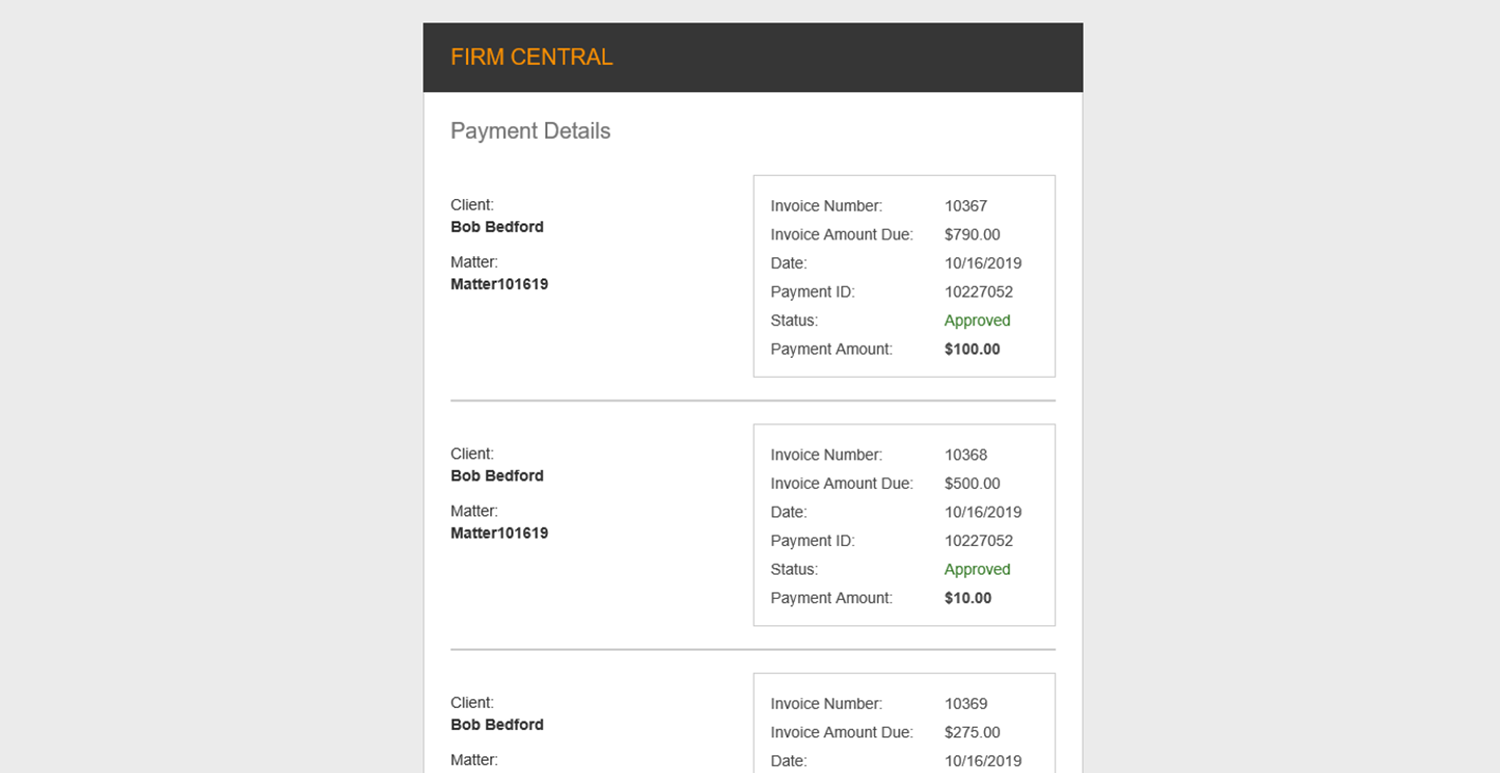Screen dimensions: 1500x773
Task: Click the third Bob Bedford client name
Action: coord(497,725)
